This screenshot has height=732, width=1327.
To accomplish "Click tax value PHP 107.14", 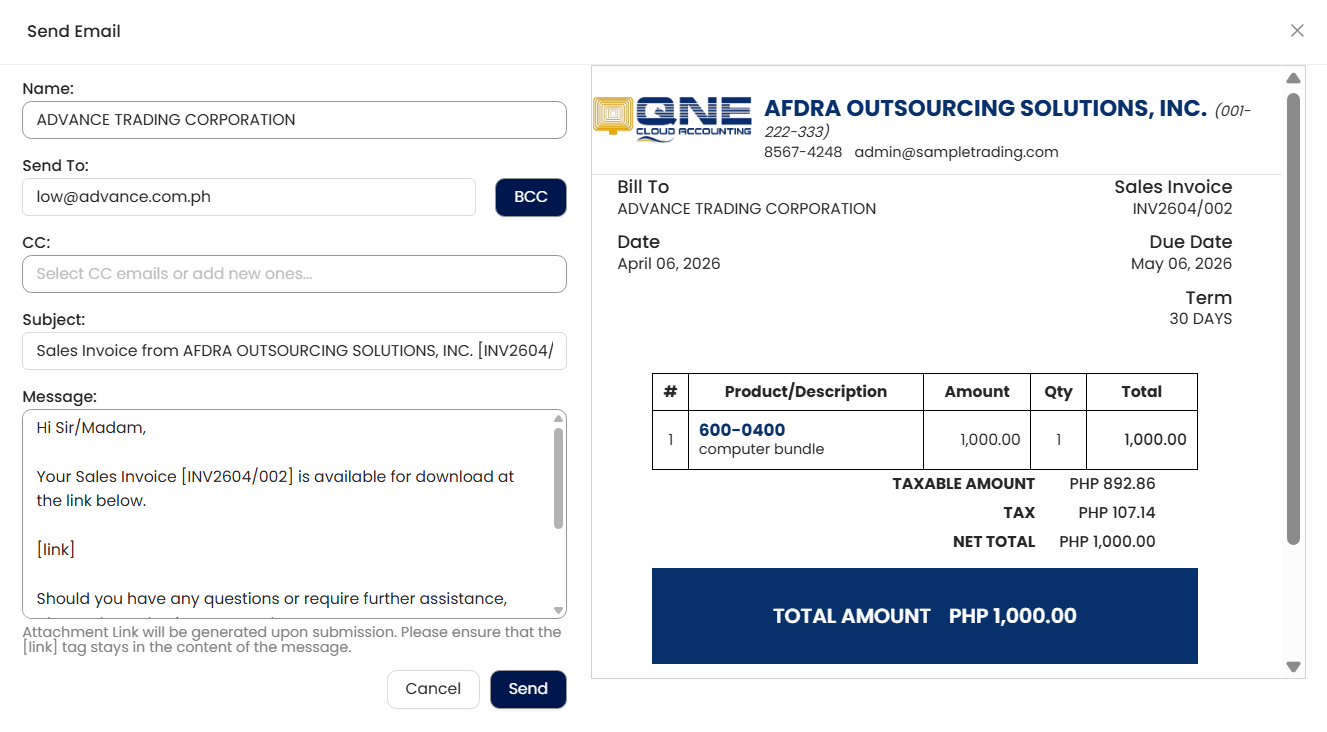I will 1117,513.
